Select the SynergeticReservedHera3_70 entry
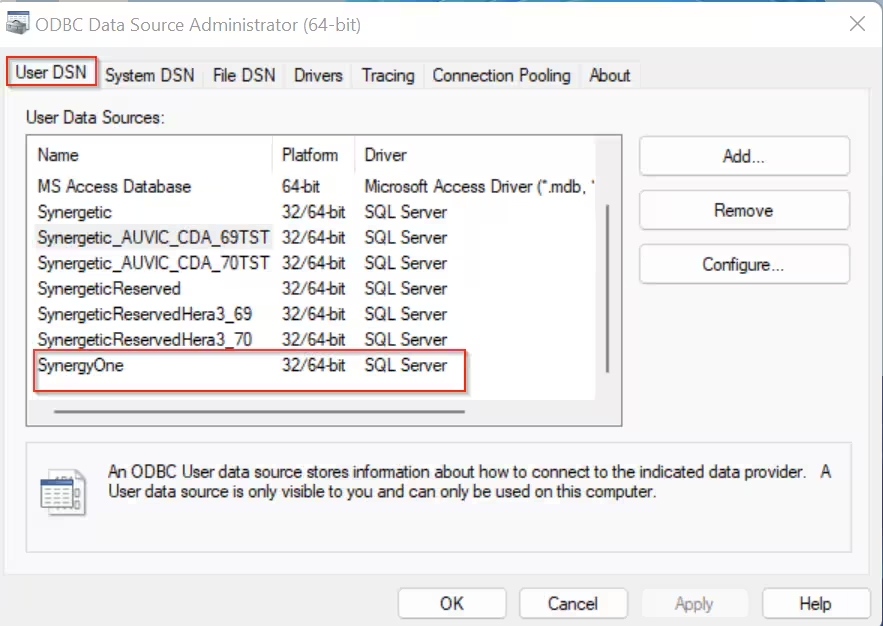Viewport: 883px width, 626px height. click(x=315, y=339)
